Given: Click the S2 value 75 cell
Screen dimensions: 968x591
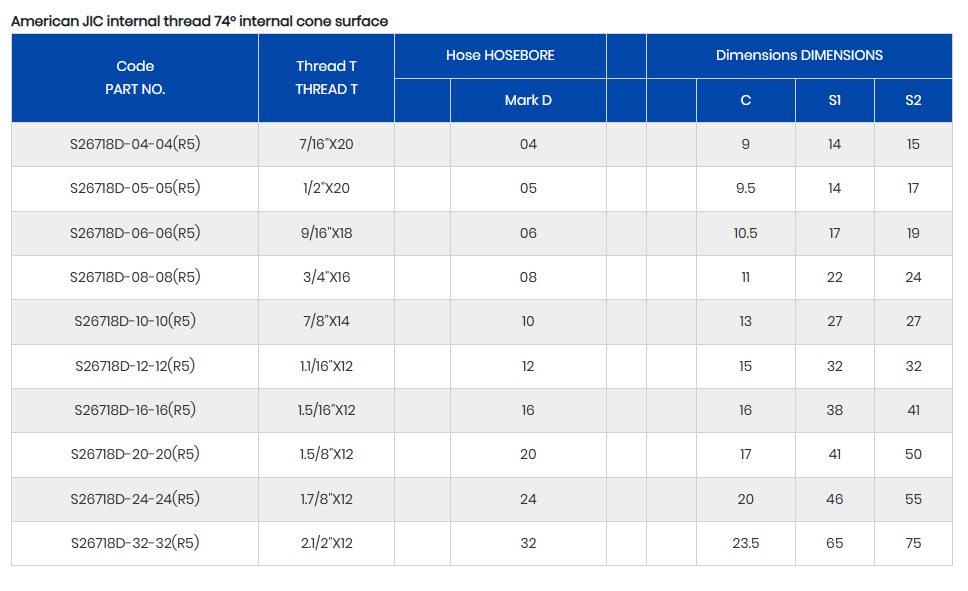Looking at the screenshot, I should 913,543.
